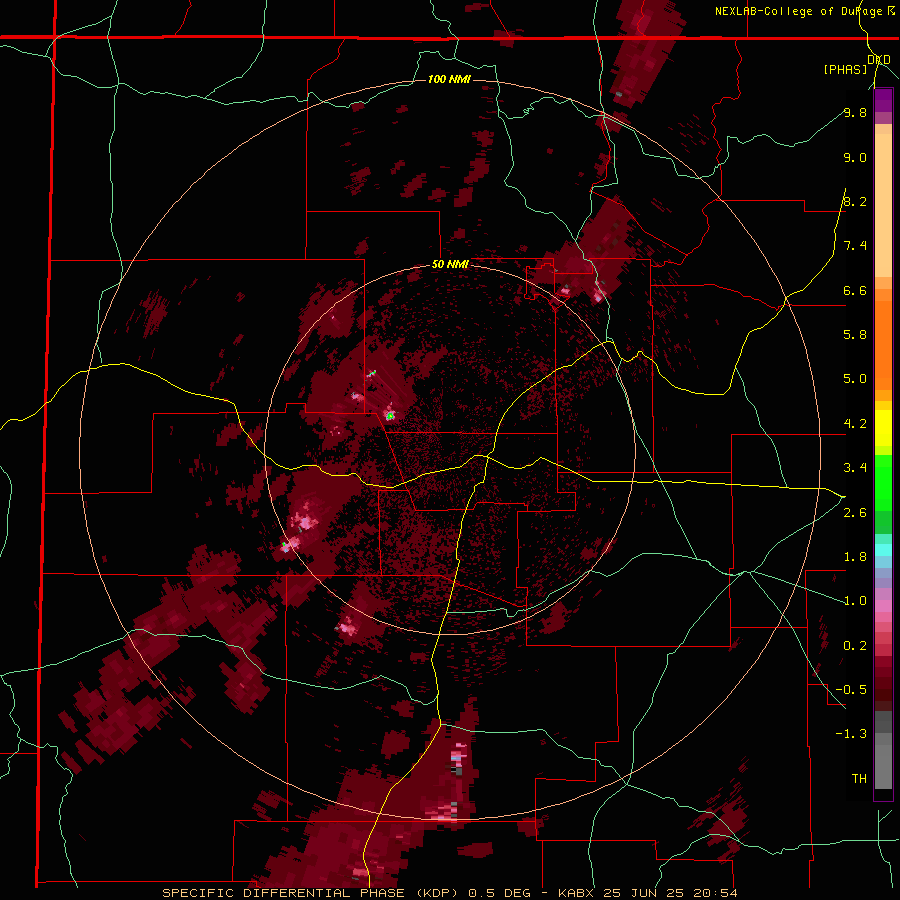Select the 50 NMI range ring label
This screenshot has width=900, height=900.
tap(450, 265)
